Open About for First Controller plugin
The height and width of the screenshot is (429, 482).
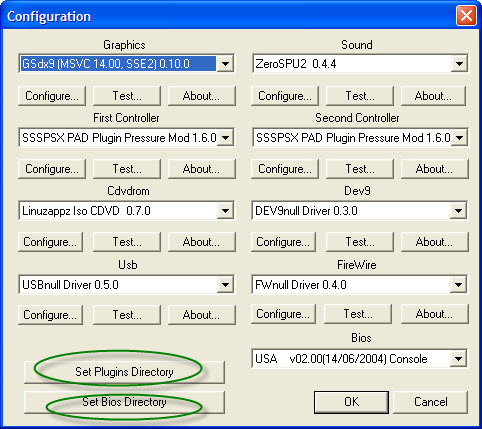pos(201,169)
